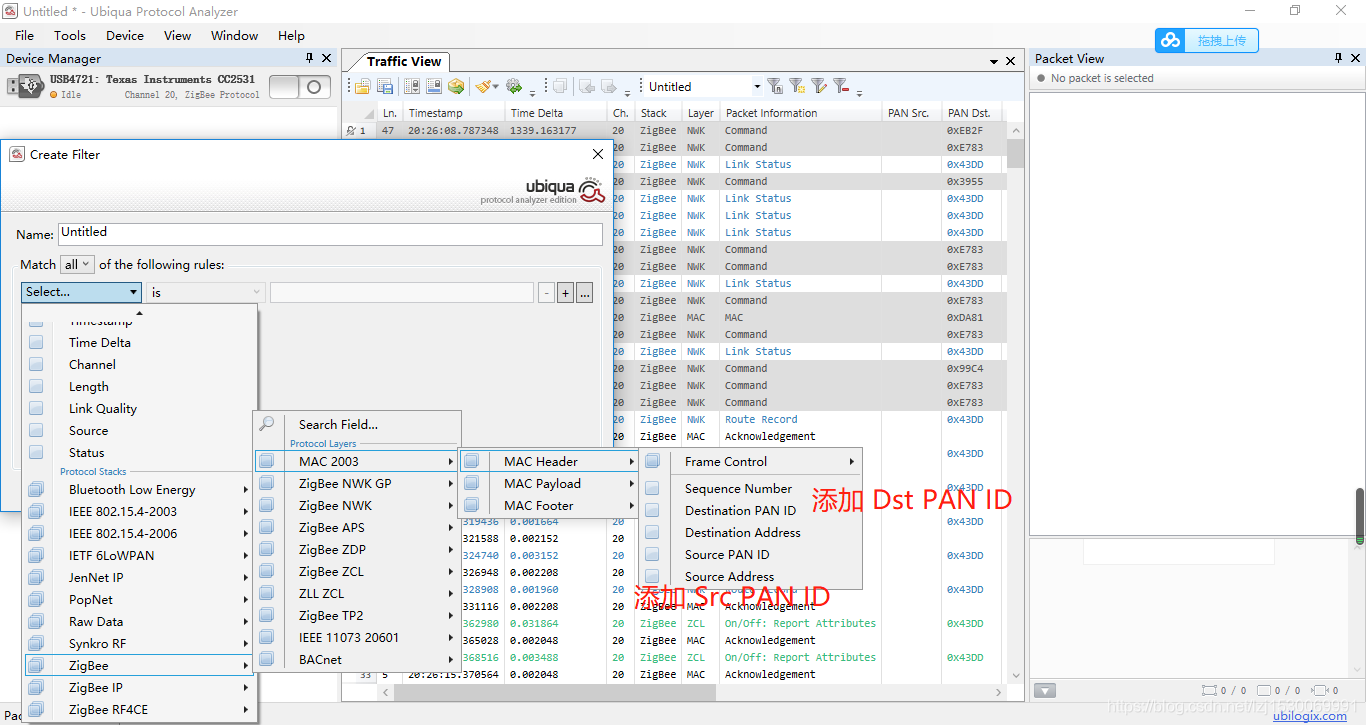Tick the Source field checkbox

[36, 430]
